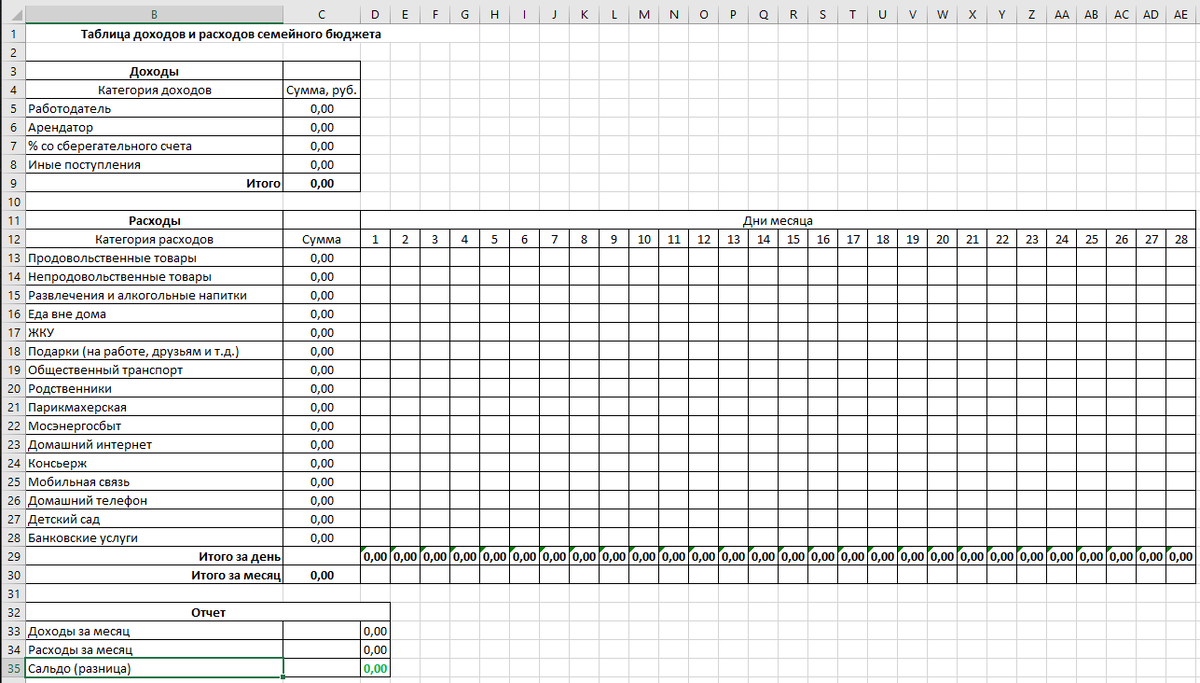Select column B header

(154, 14)
